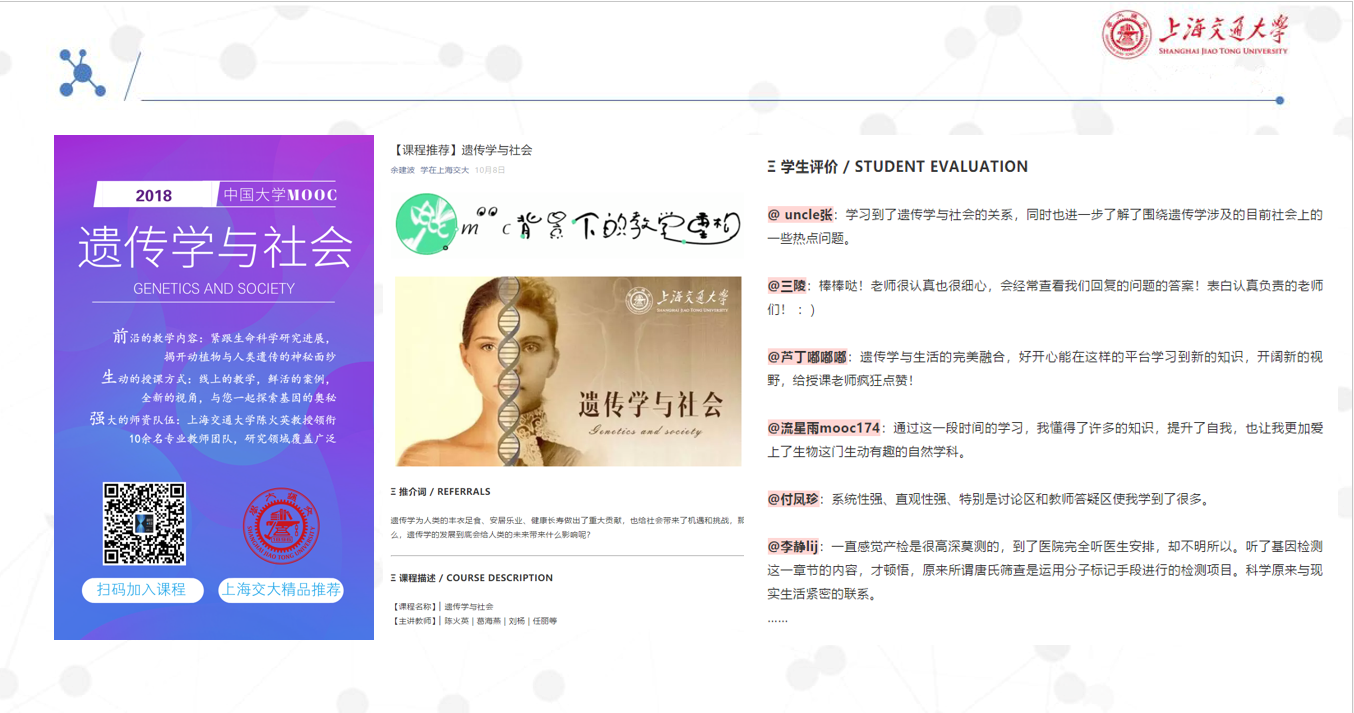
Task: Click the 扫码加入课程 button
Action: 142,590
